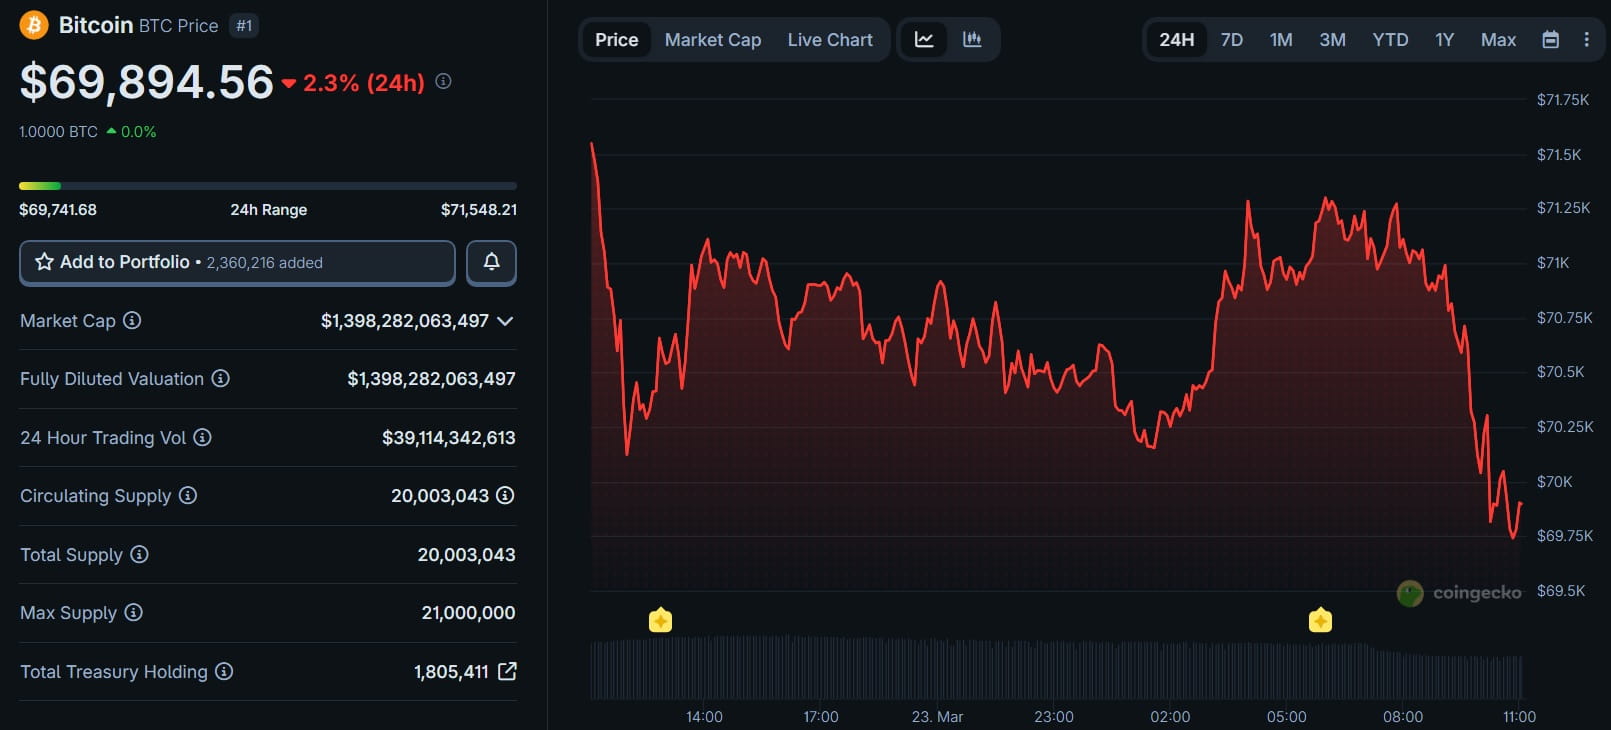Open Total Treasury Holding external link icon
1611x730 pixels.
507,671
